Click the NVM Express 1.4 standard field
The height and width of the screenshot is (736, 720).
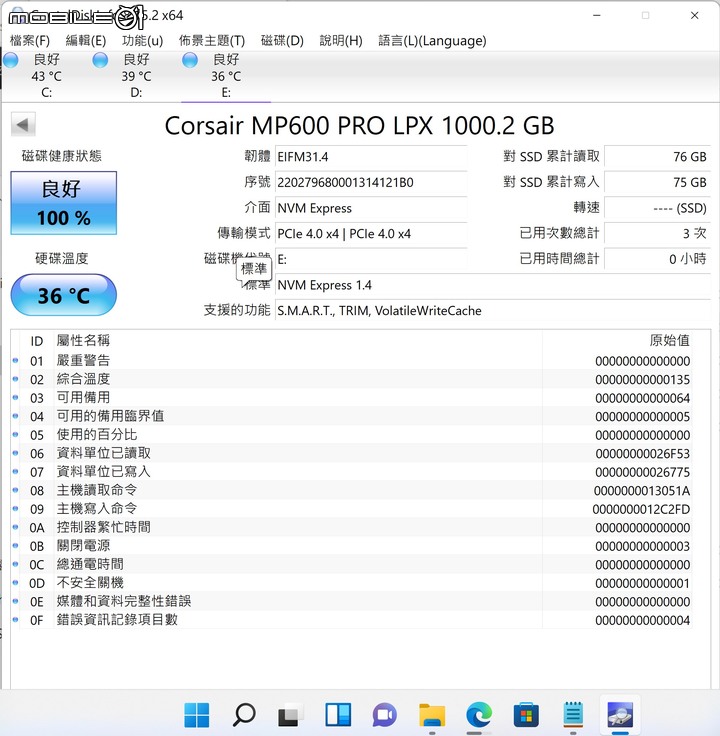[493, 285]
